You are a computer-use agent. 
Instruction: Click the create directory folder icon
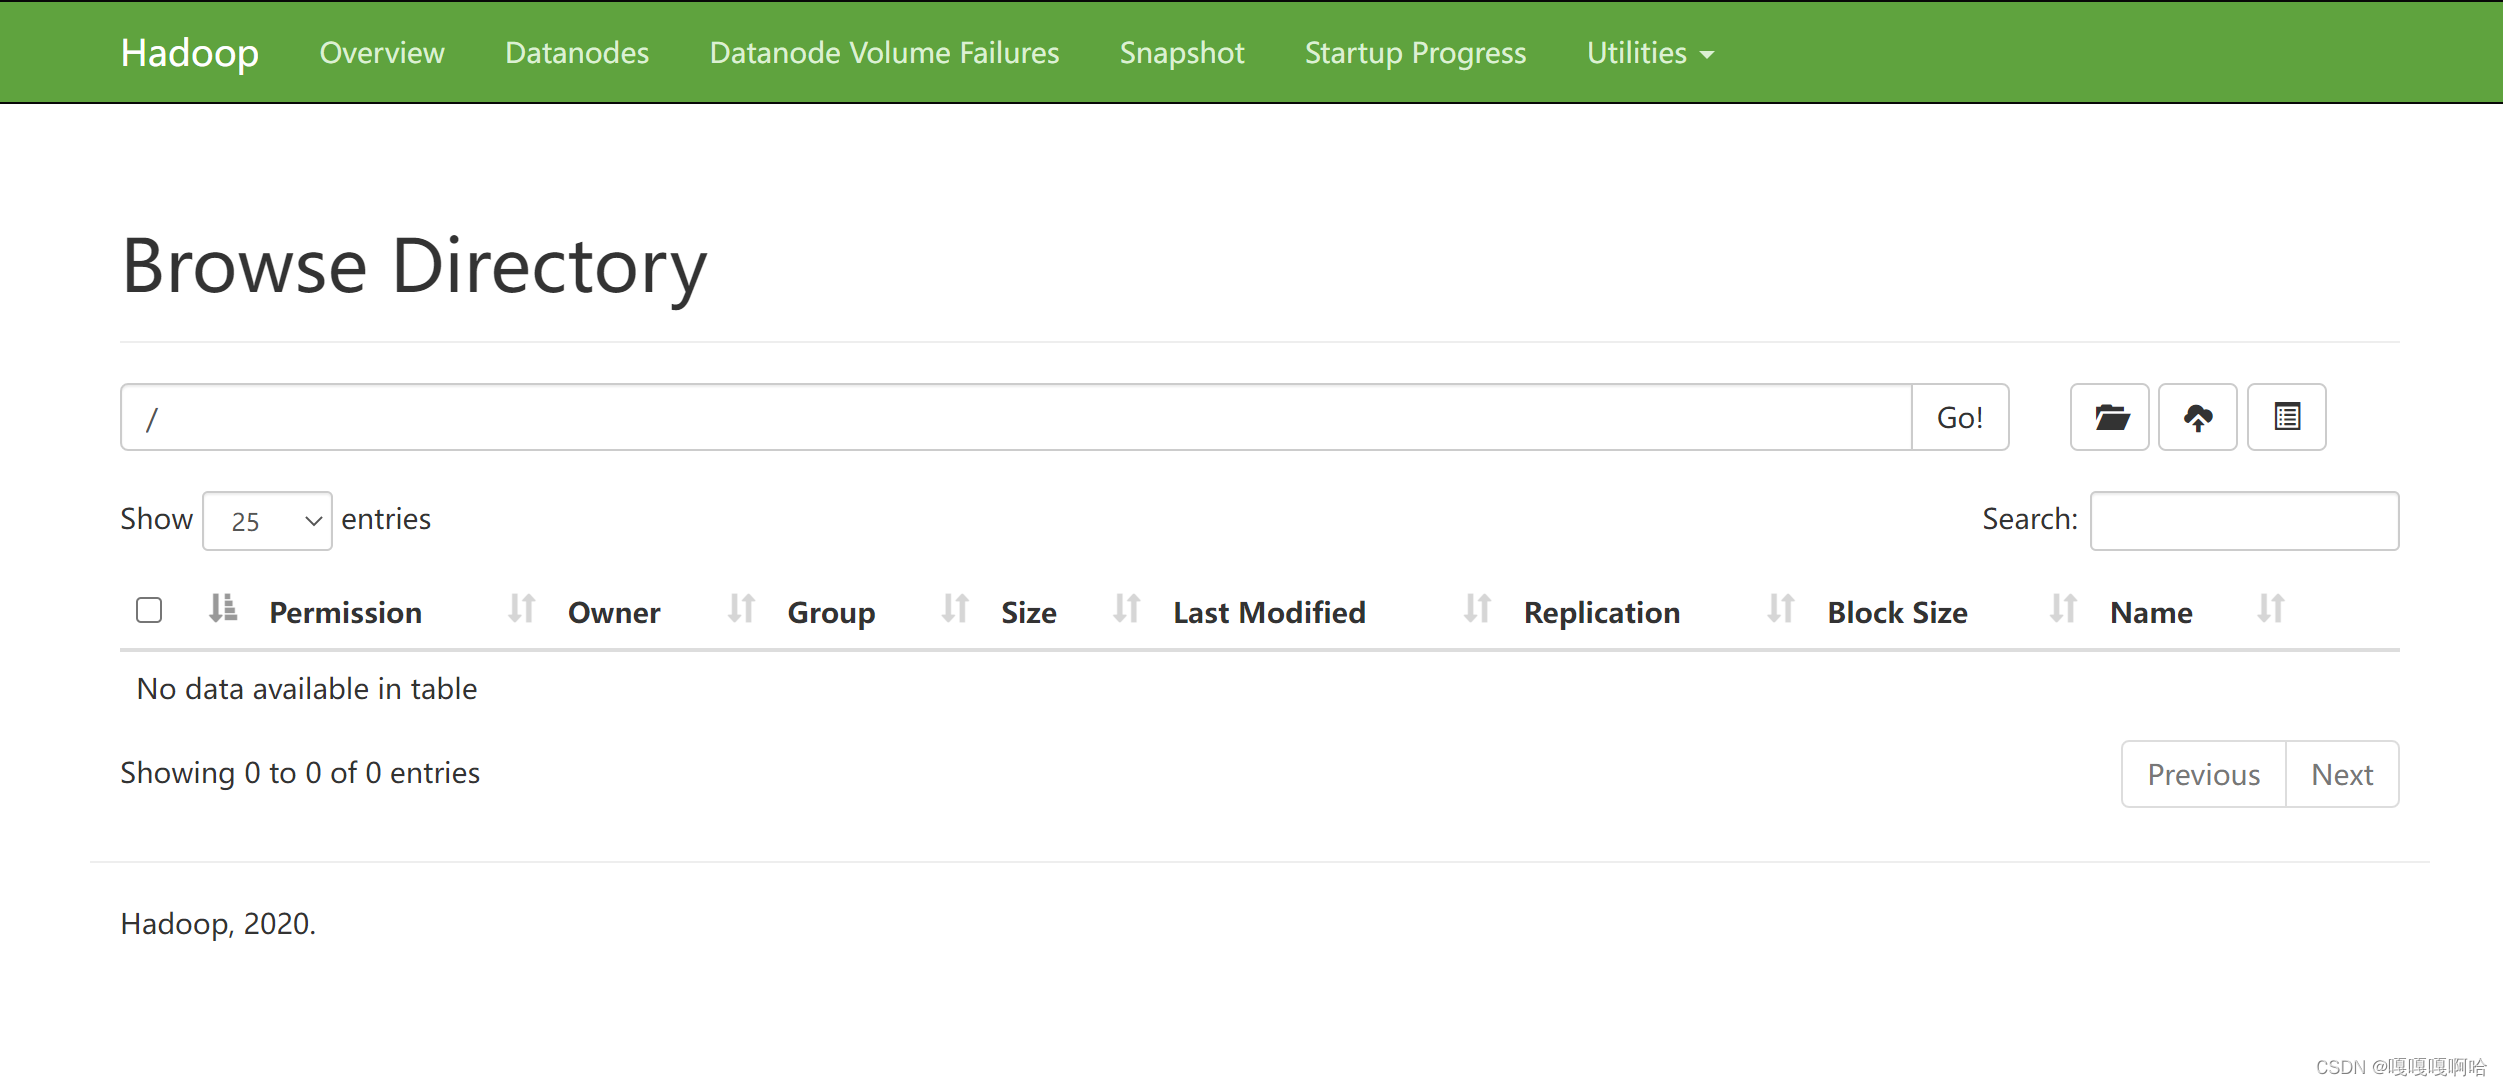point(2109,417)
